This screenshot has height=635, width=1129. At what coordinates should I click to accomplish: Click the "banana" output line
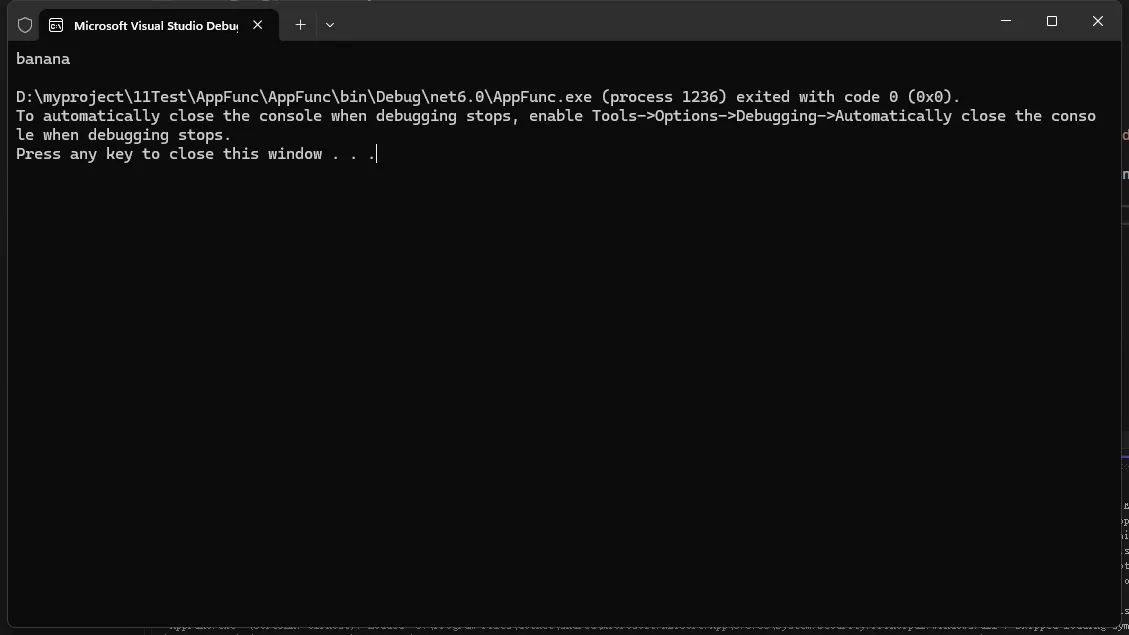(43, 59)
